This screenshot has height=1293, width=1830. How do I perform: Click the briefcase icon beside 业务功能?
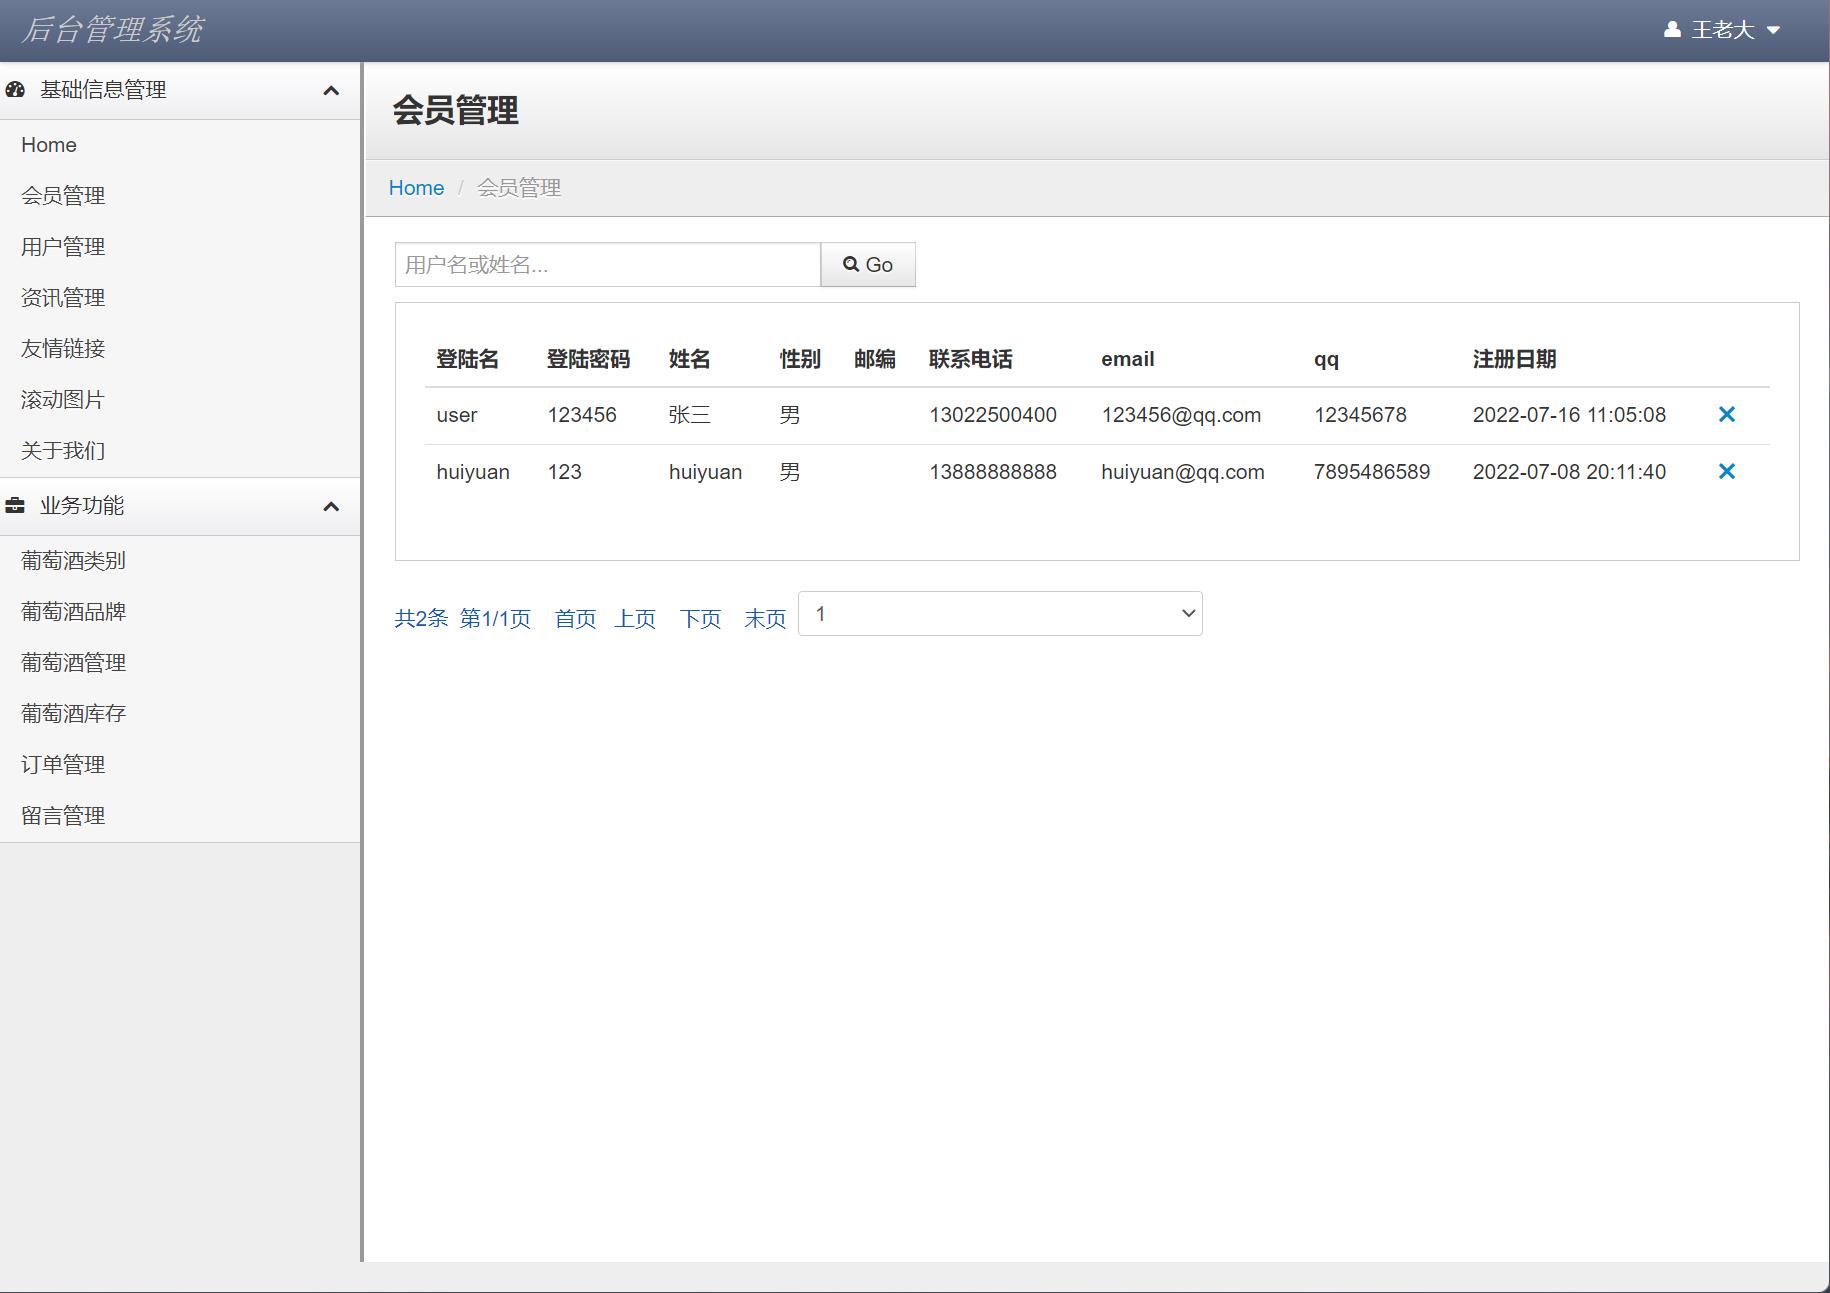click(x=15, y=506)
